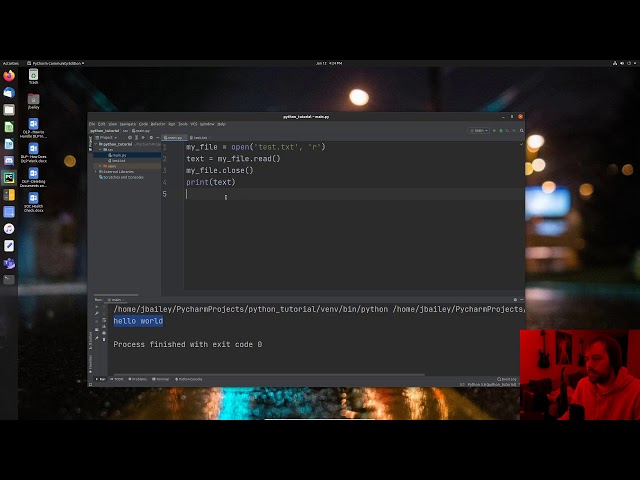This screenshot has height=480, width=640.
Task: Open the Problems tool window tab
Action: pos(138,379)
